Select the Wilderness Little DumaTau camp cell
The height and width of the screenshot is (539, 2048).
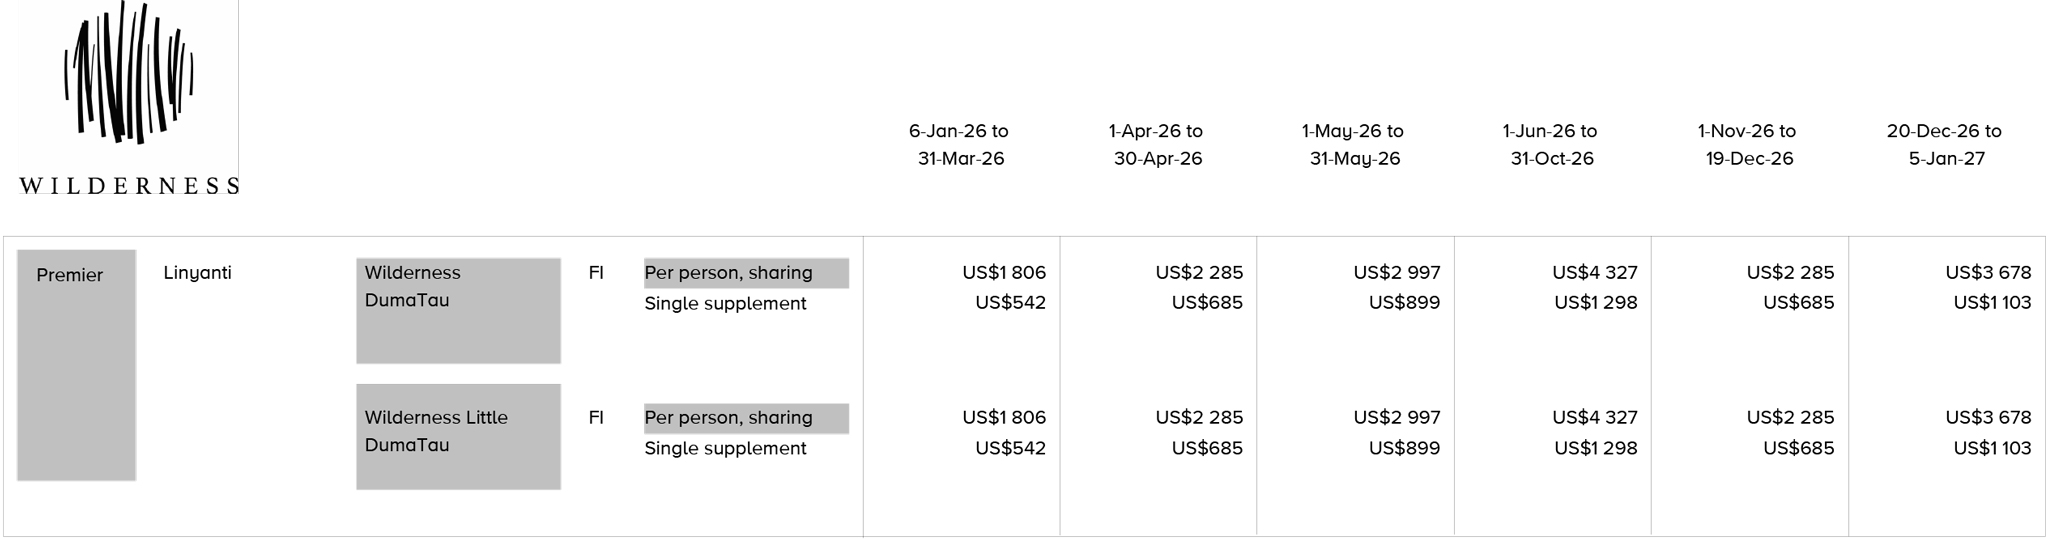(x=458, y=436)
